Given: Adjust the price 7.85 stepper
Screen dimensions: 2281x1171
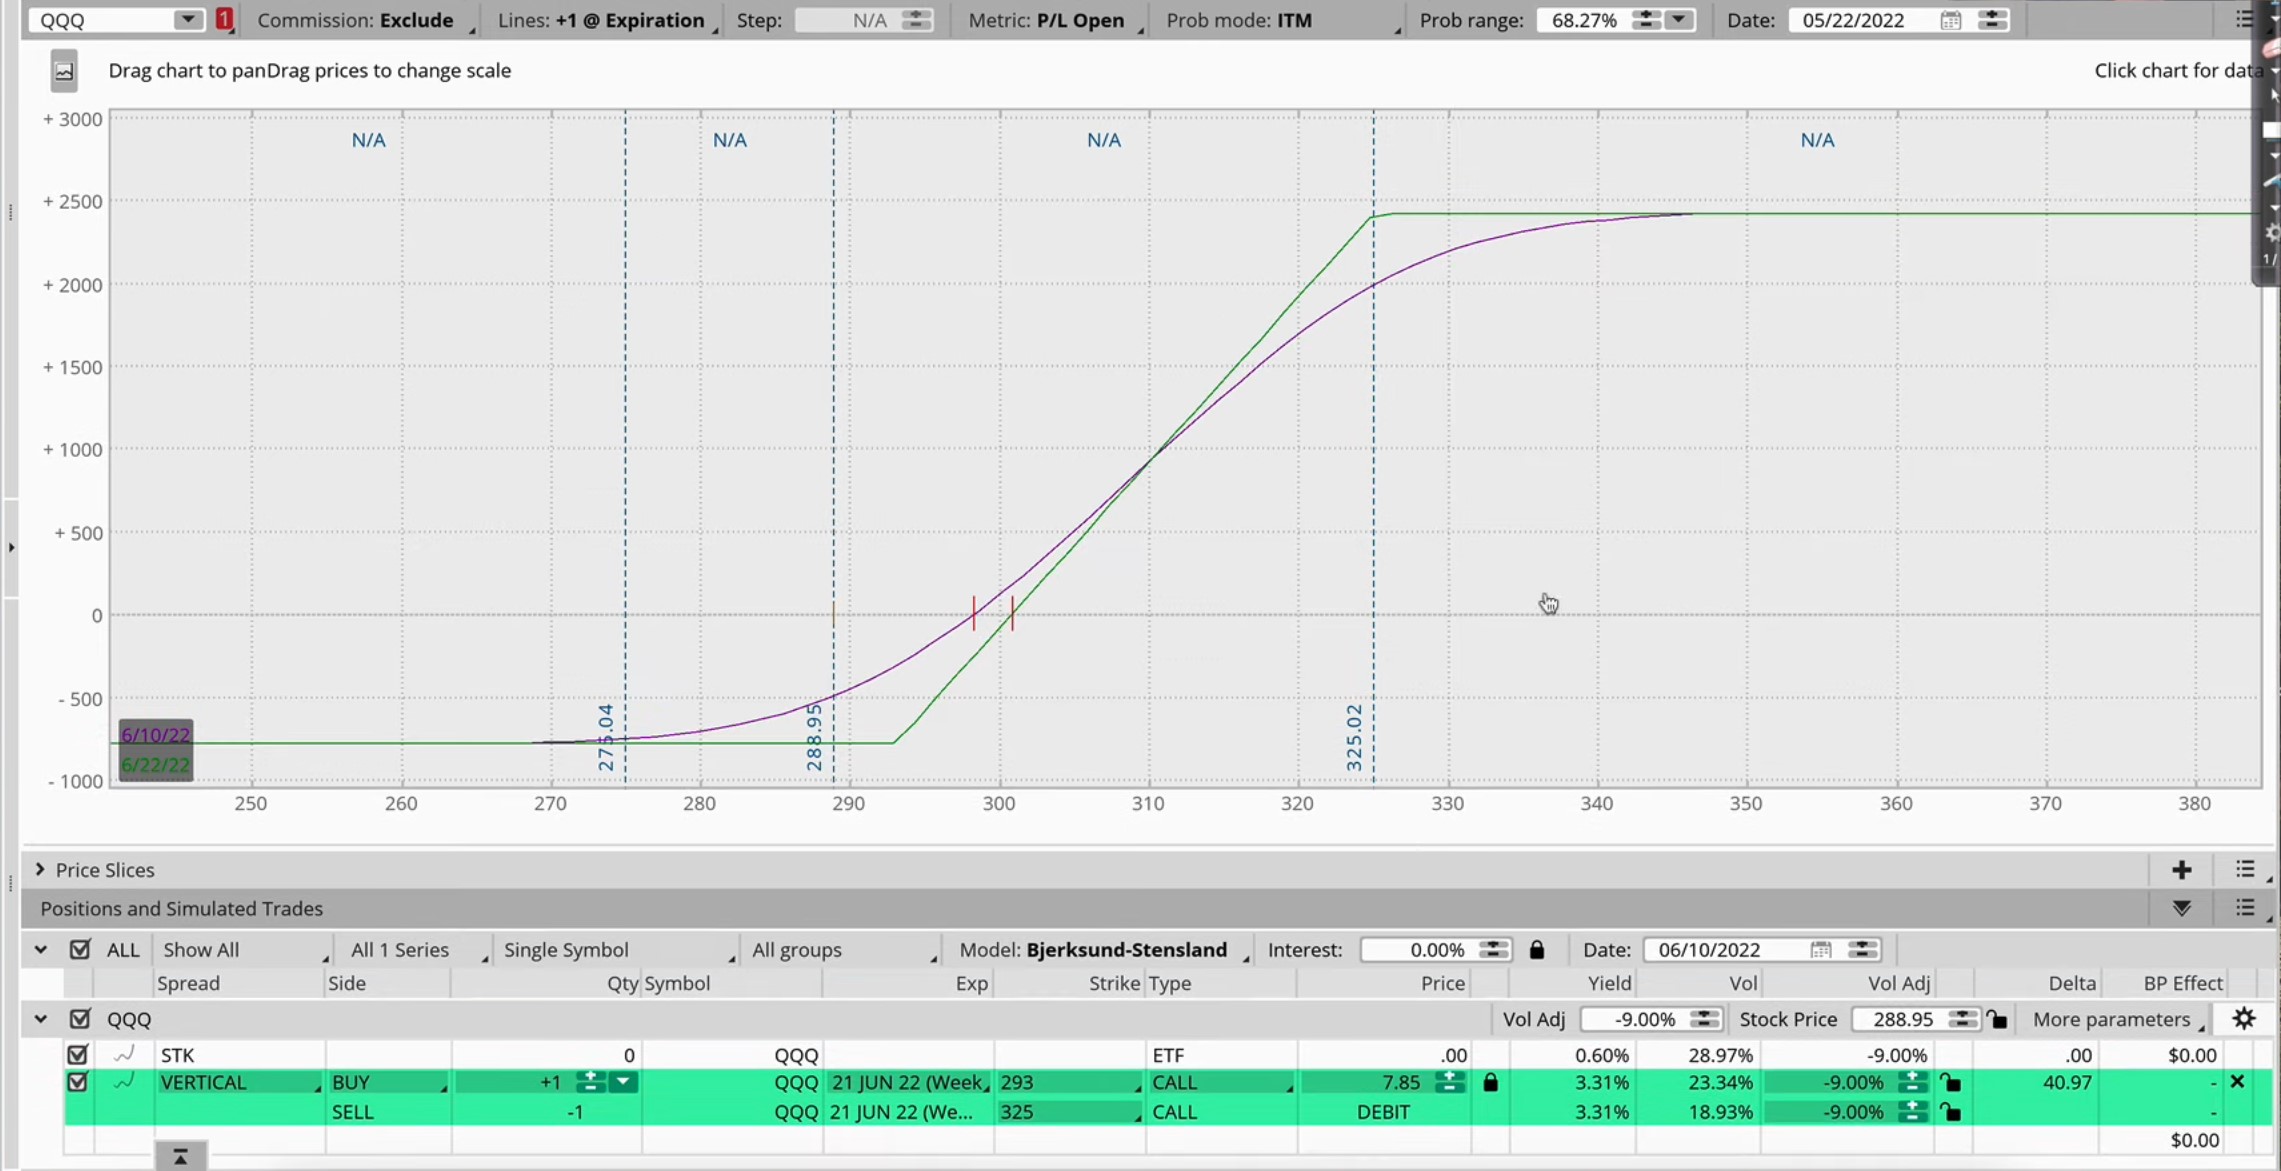Looking at the screenshot, I should tap(1448, 1082).
